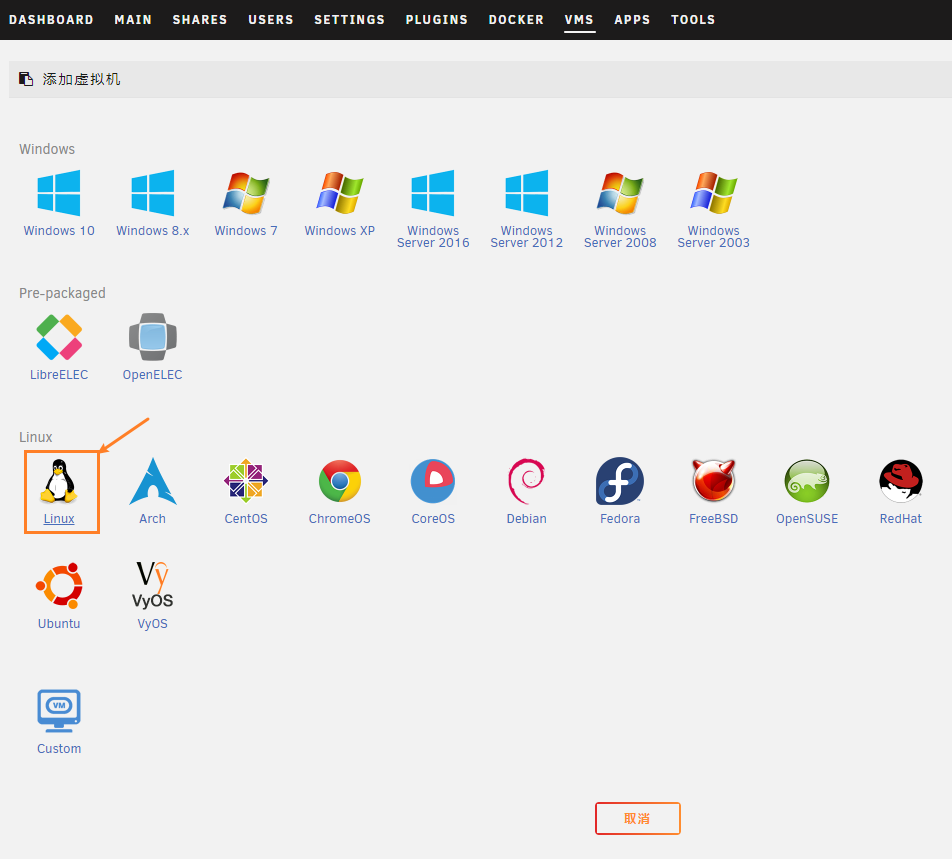Click the VyOS text label
The width and height of the screenshot is (952, 859).
tap(152, 623)
